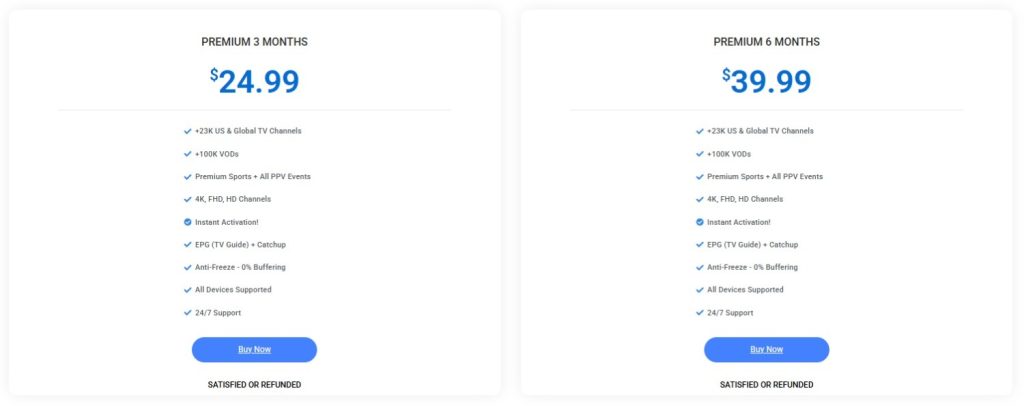Click checkmark beside EPG (TV Guide) in 6 Months plan
This screenshot has width=1024, height=406.
[700, 245]
